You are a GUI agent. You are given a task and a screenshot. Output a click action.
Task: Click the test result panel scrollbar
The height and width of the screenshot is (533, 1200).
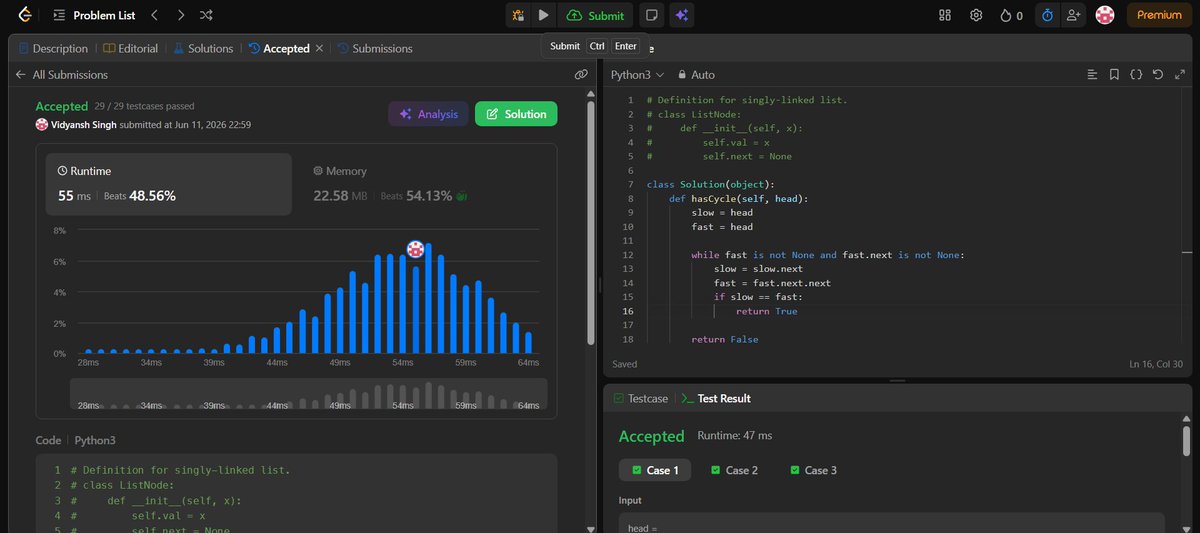pos(1186,440)
